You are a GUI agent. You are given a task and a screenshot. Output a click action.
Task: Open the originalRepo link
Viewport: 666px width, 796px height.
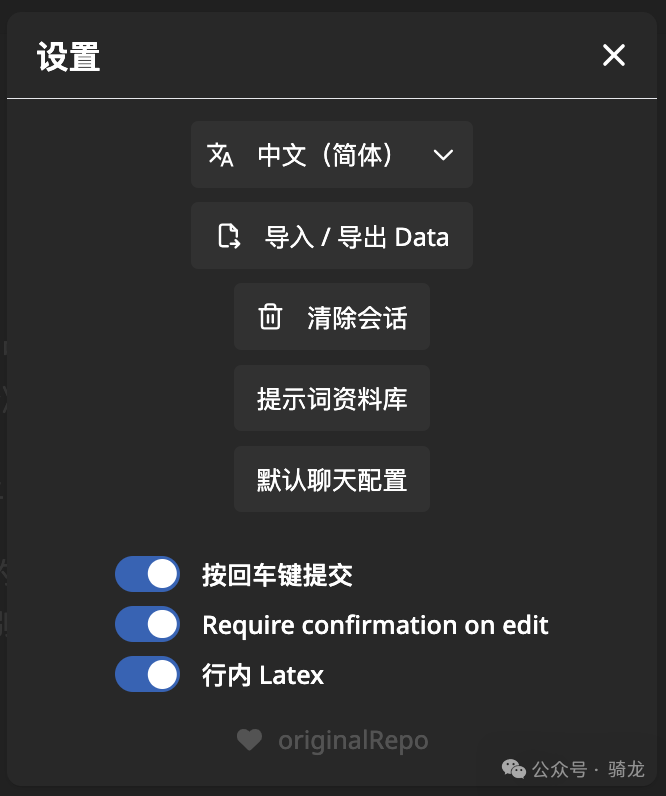(x=352, y=740)
